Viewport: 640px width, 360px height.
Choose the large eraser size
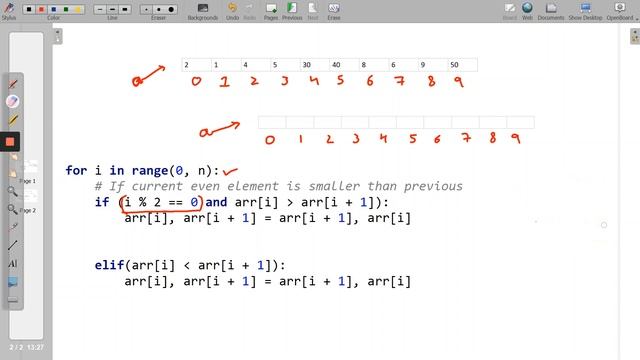[x=171, y=9]
